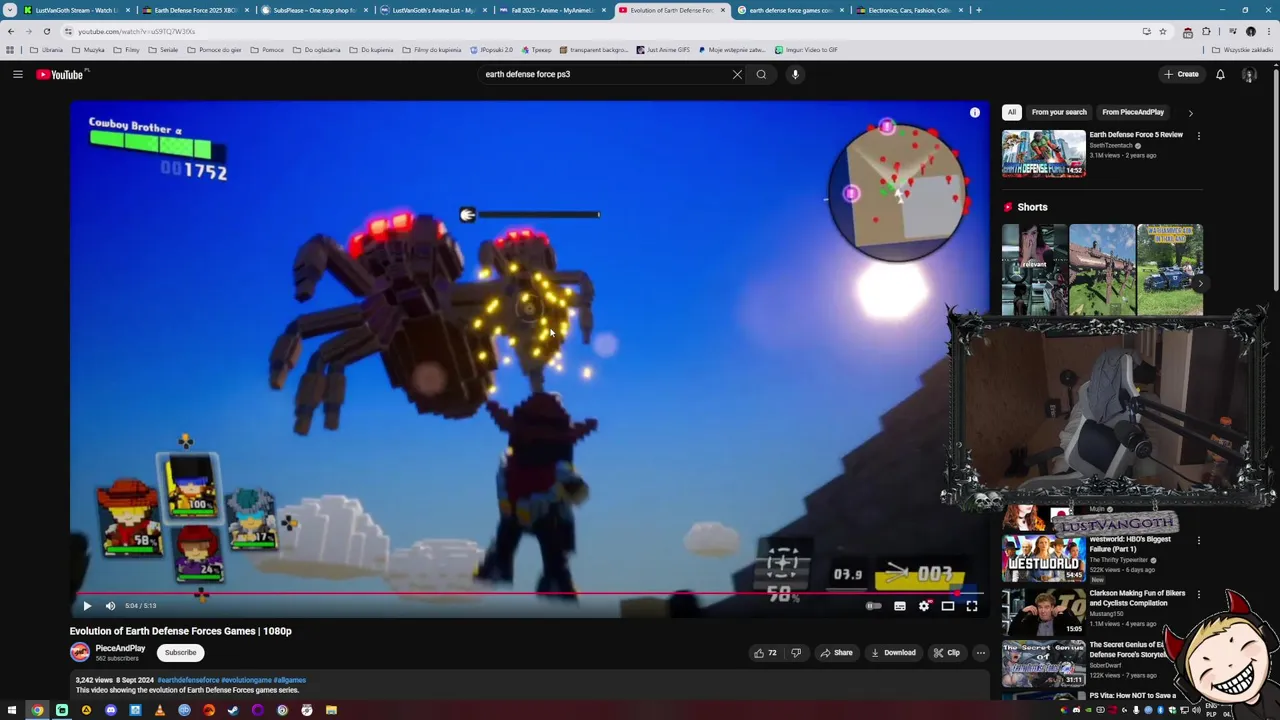
Task: Open the Muzyka bookmarks folder
Action: [88, 49]
